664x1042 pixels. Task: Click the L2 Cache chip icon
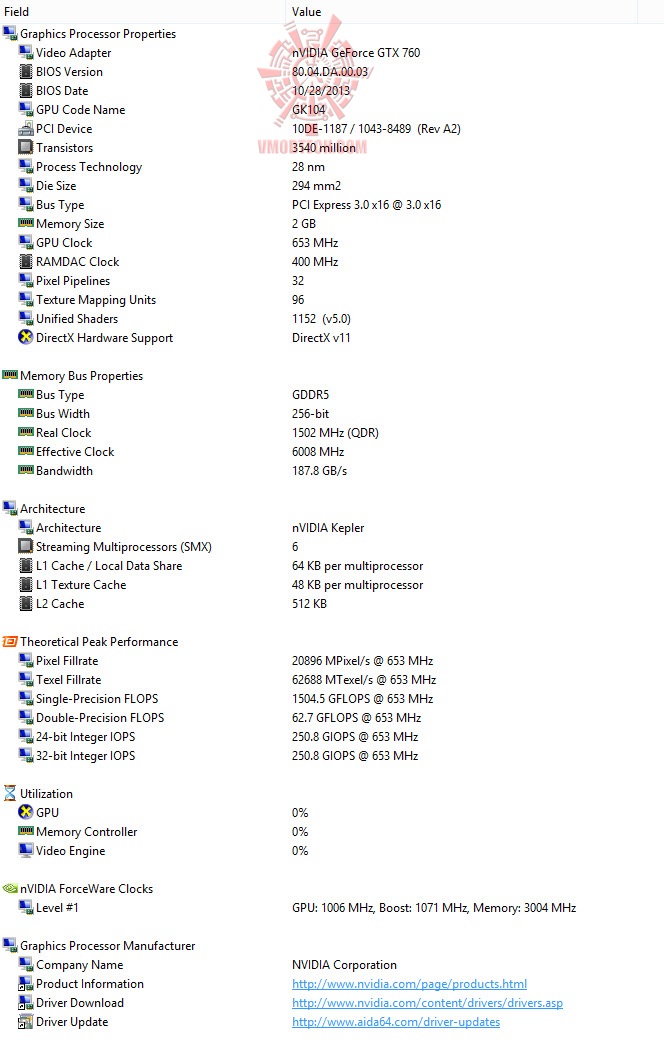point(26,603)
